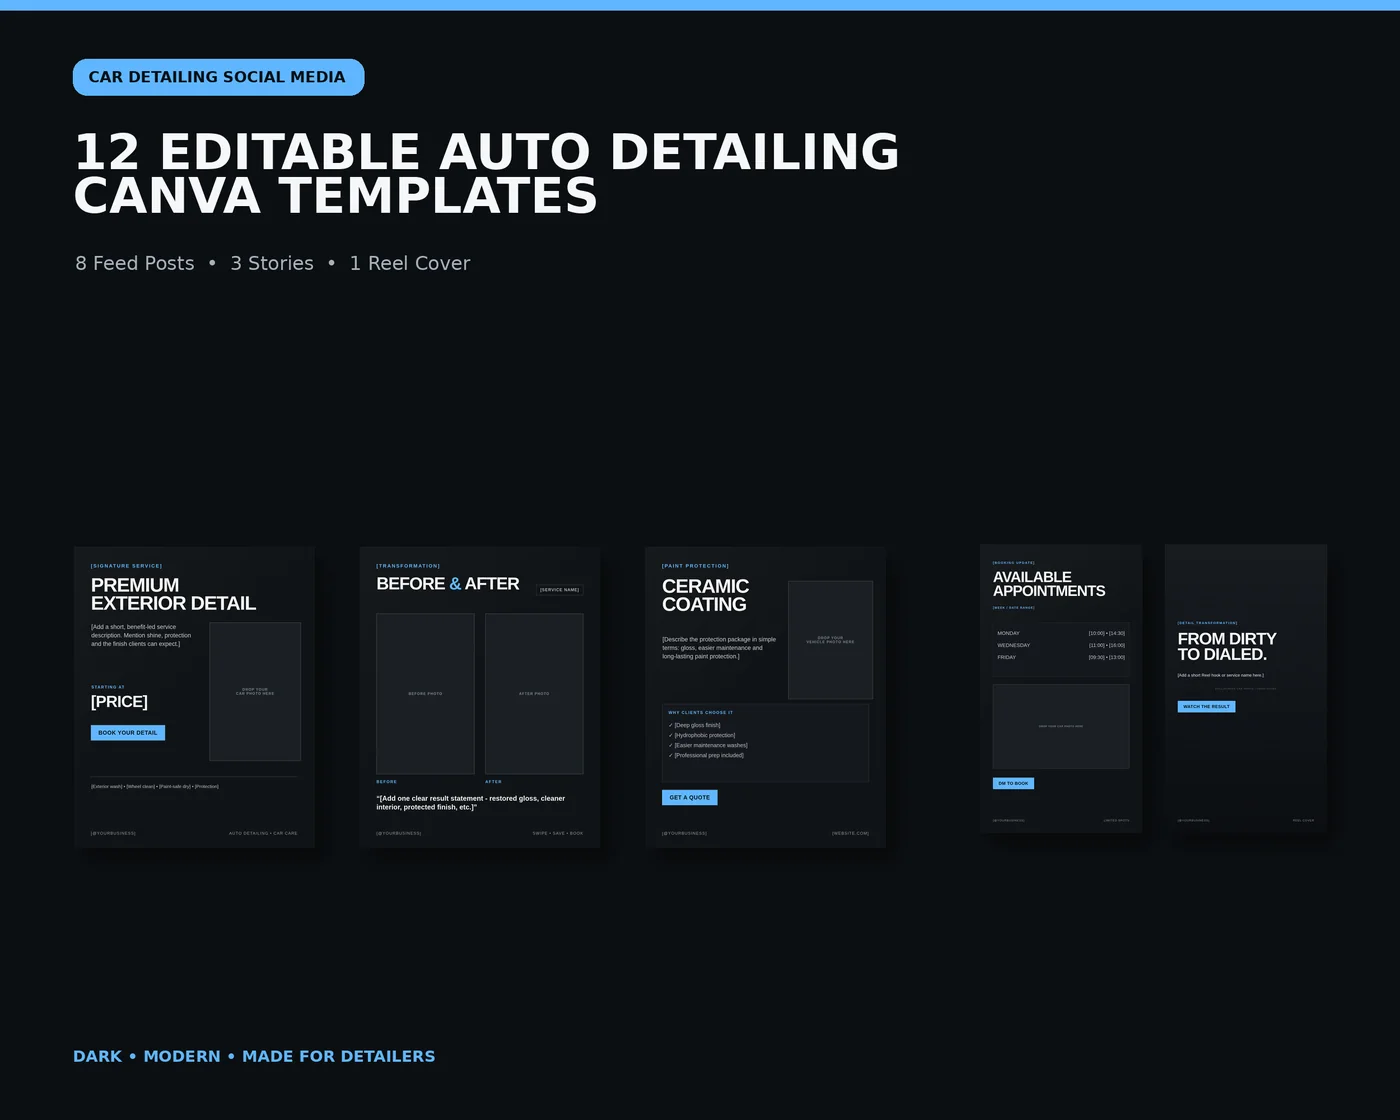This screenshot has height=1120, width=1400.
Task: Click the WATCH THE RESULT button
Action: click(x=1206, y=707)
